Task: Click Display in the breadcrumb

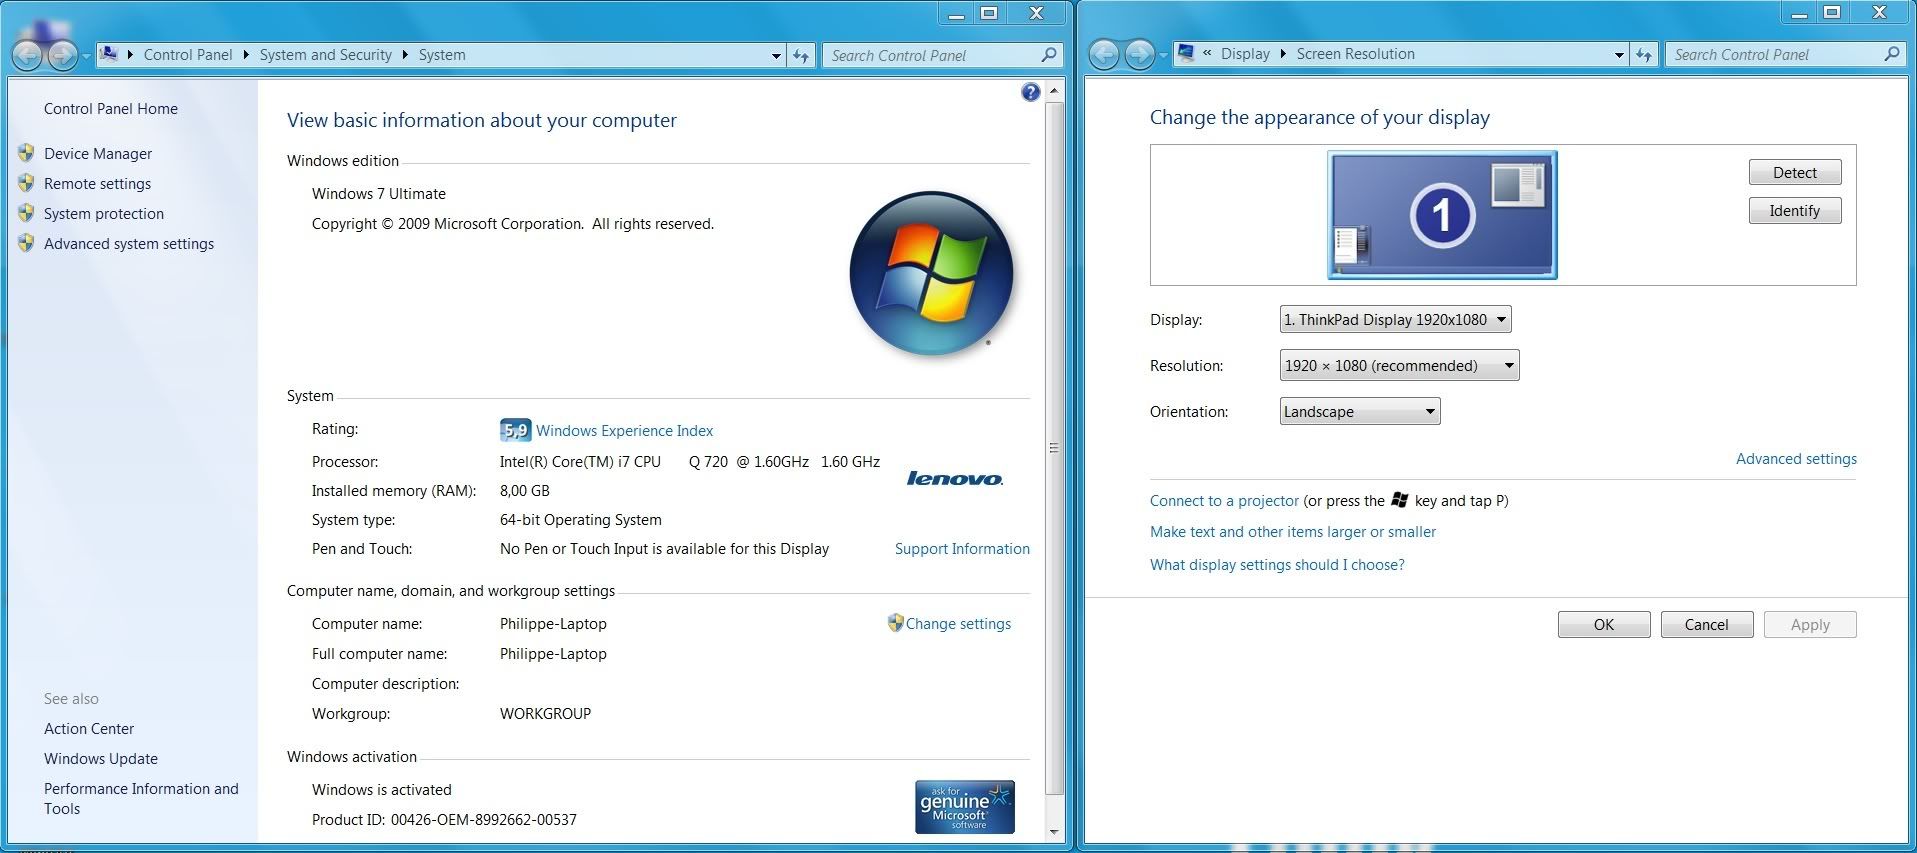Action: [1245, 54]
